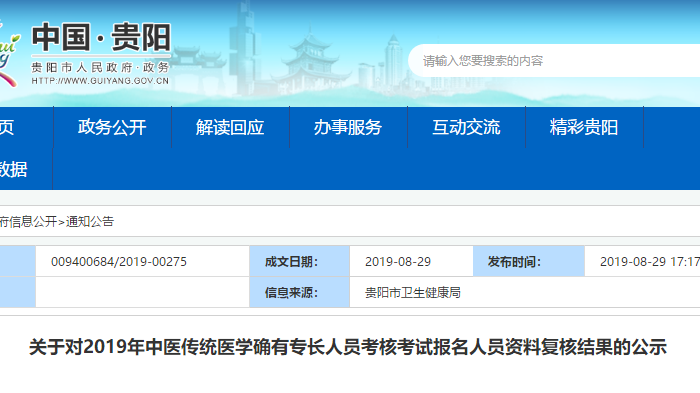This screenshot has height=393, width=700.
Task: Click the 中国·贵阳 site logo
Action: click(101, 38)
